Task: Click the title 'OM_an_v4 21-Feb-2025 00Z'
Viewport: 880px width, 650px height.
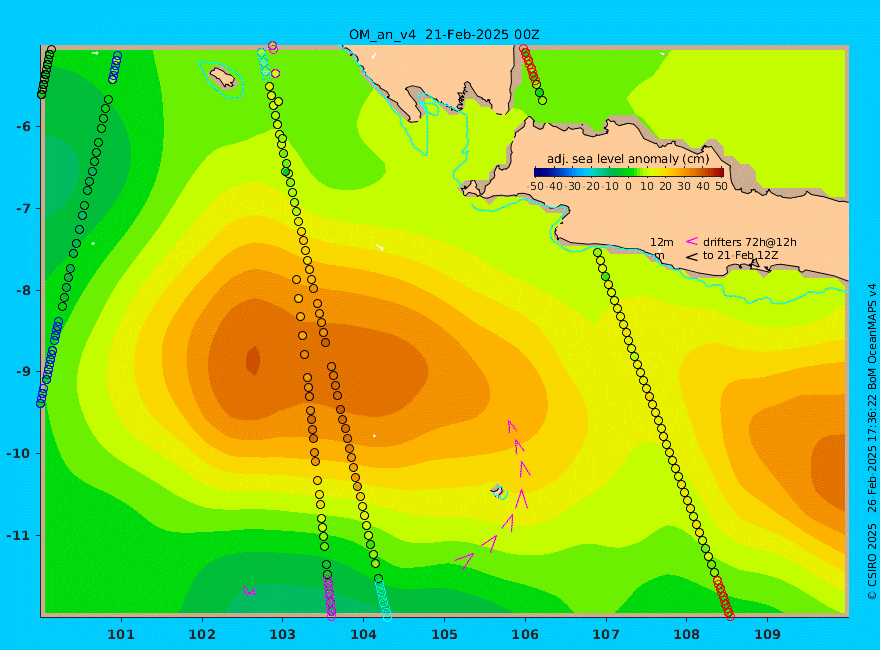Action: (444, 35)
